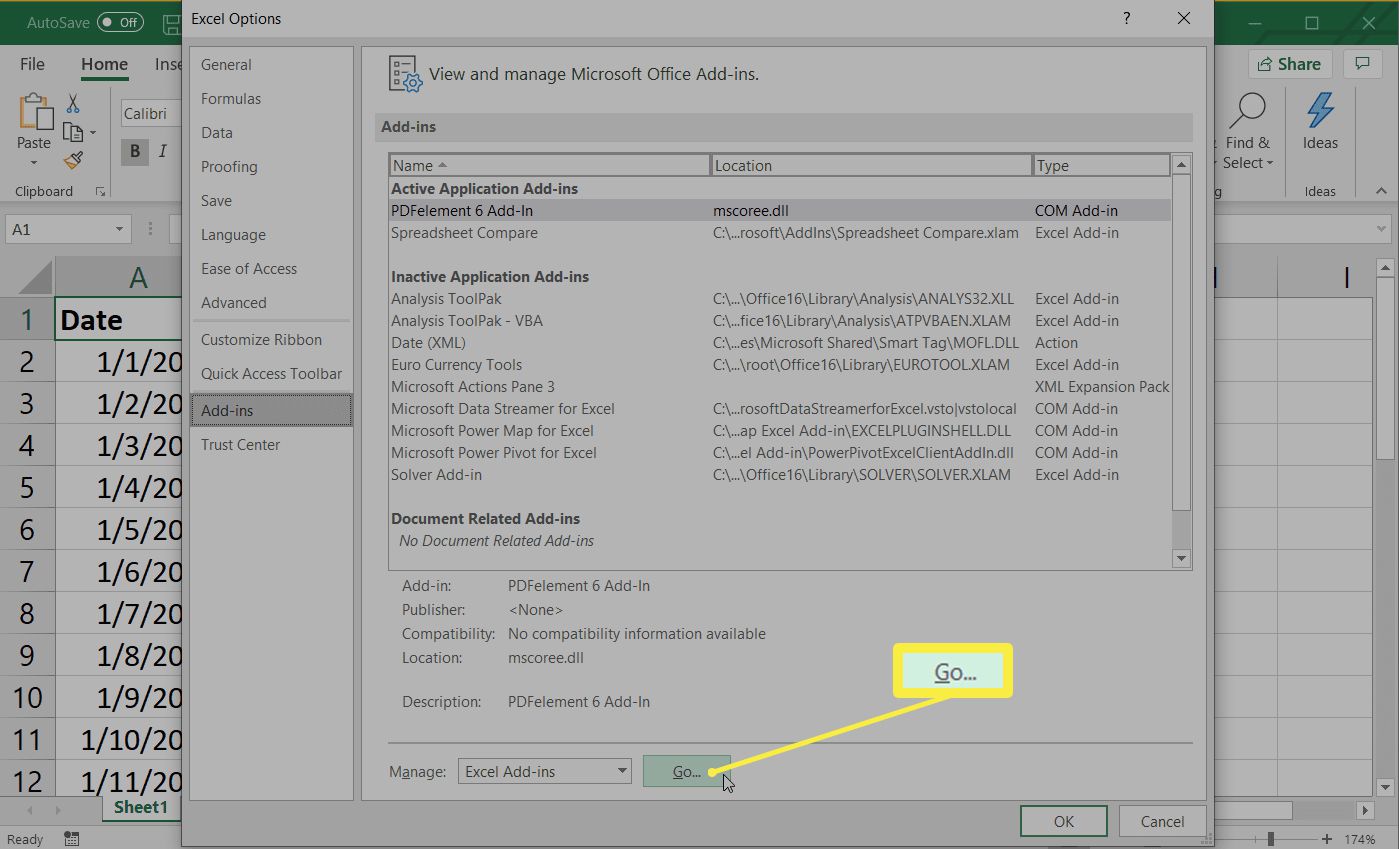Select the Sheet1 worksheet tab

tap(140, 807)
